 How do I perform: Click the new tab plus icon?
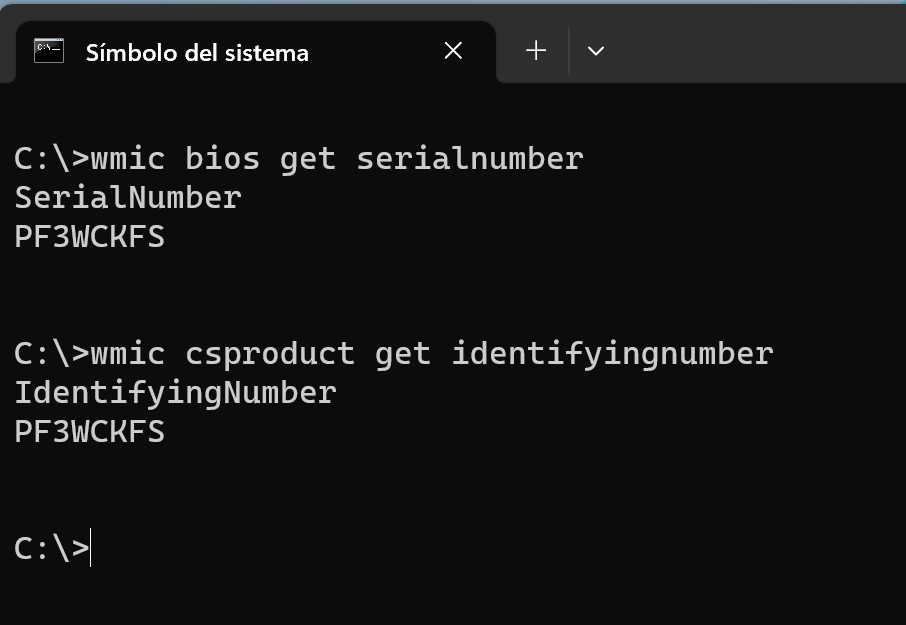pos(535,50)
